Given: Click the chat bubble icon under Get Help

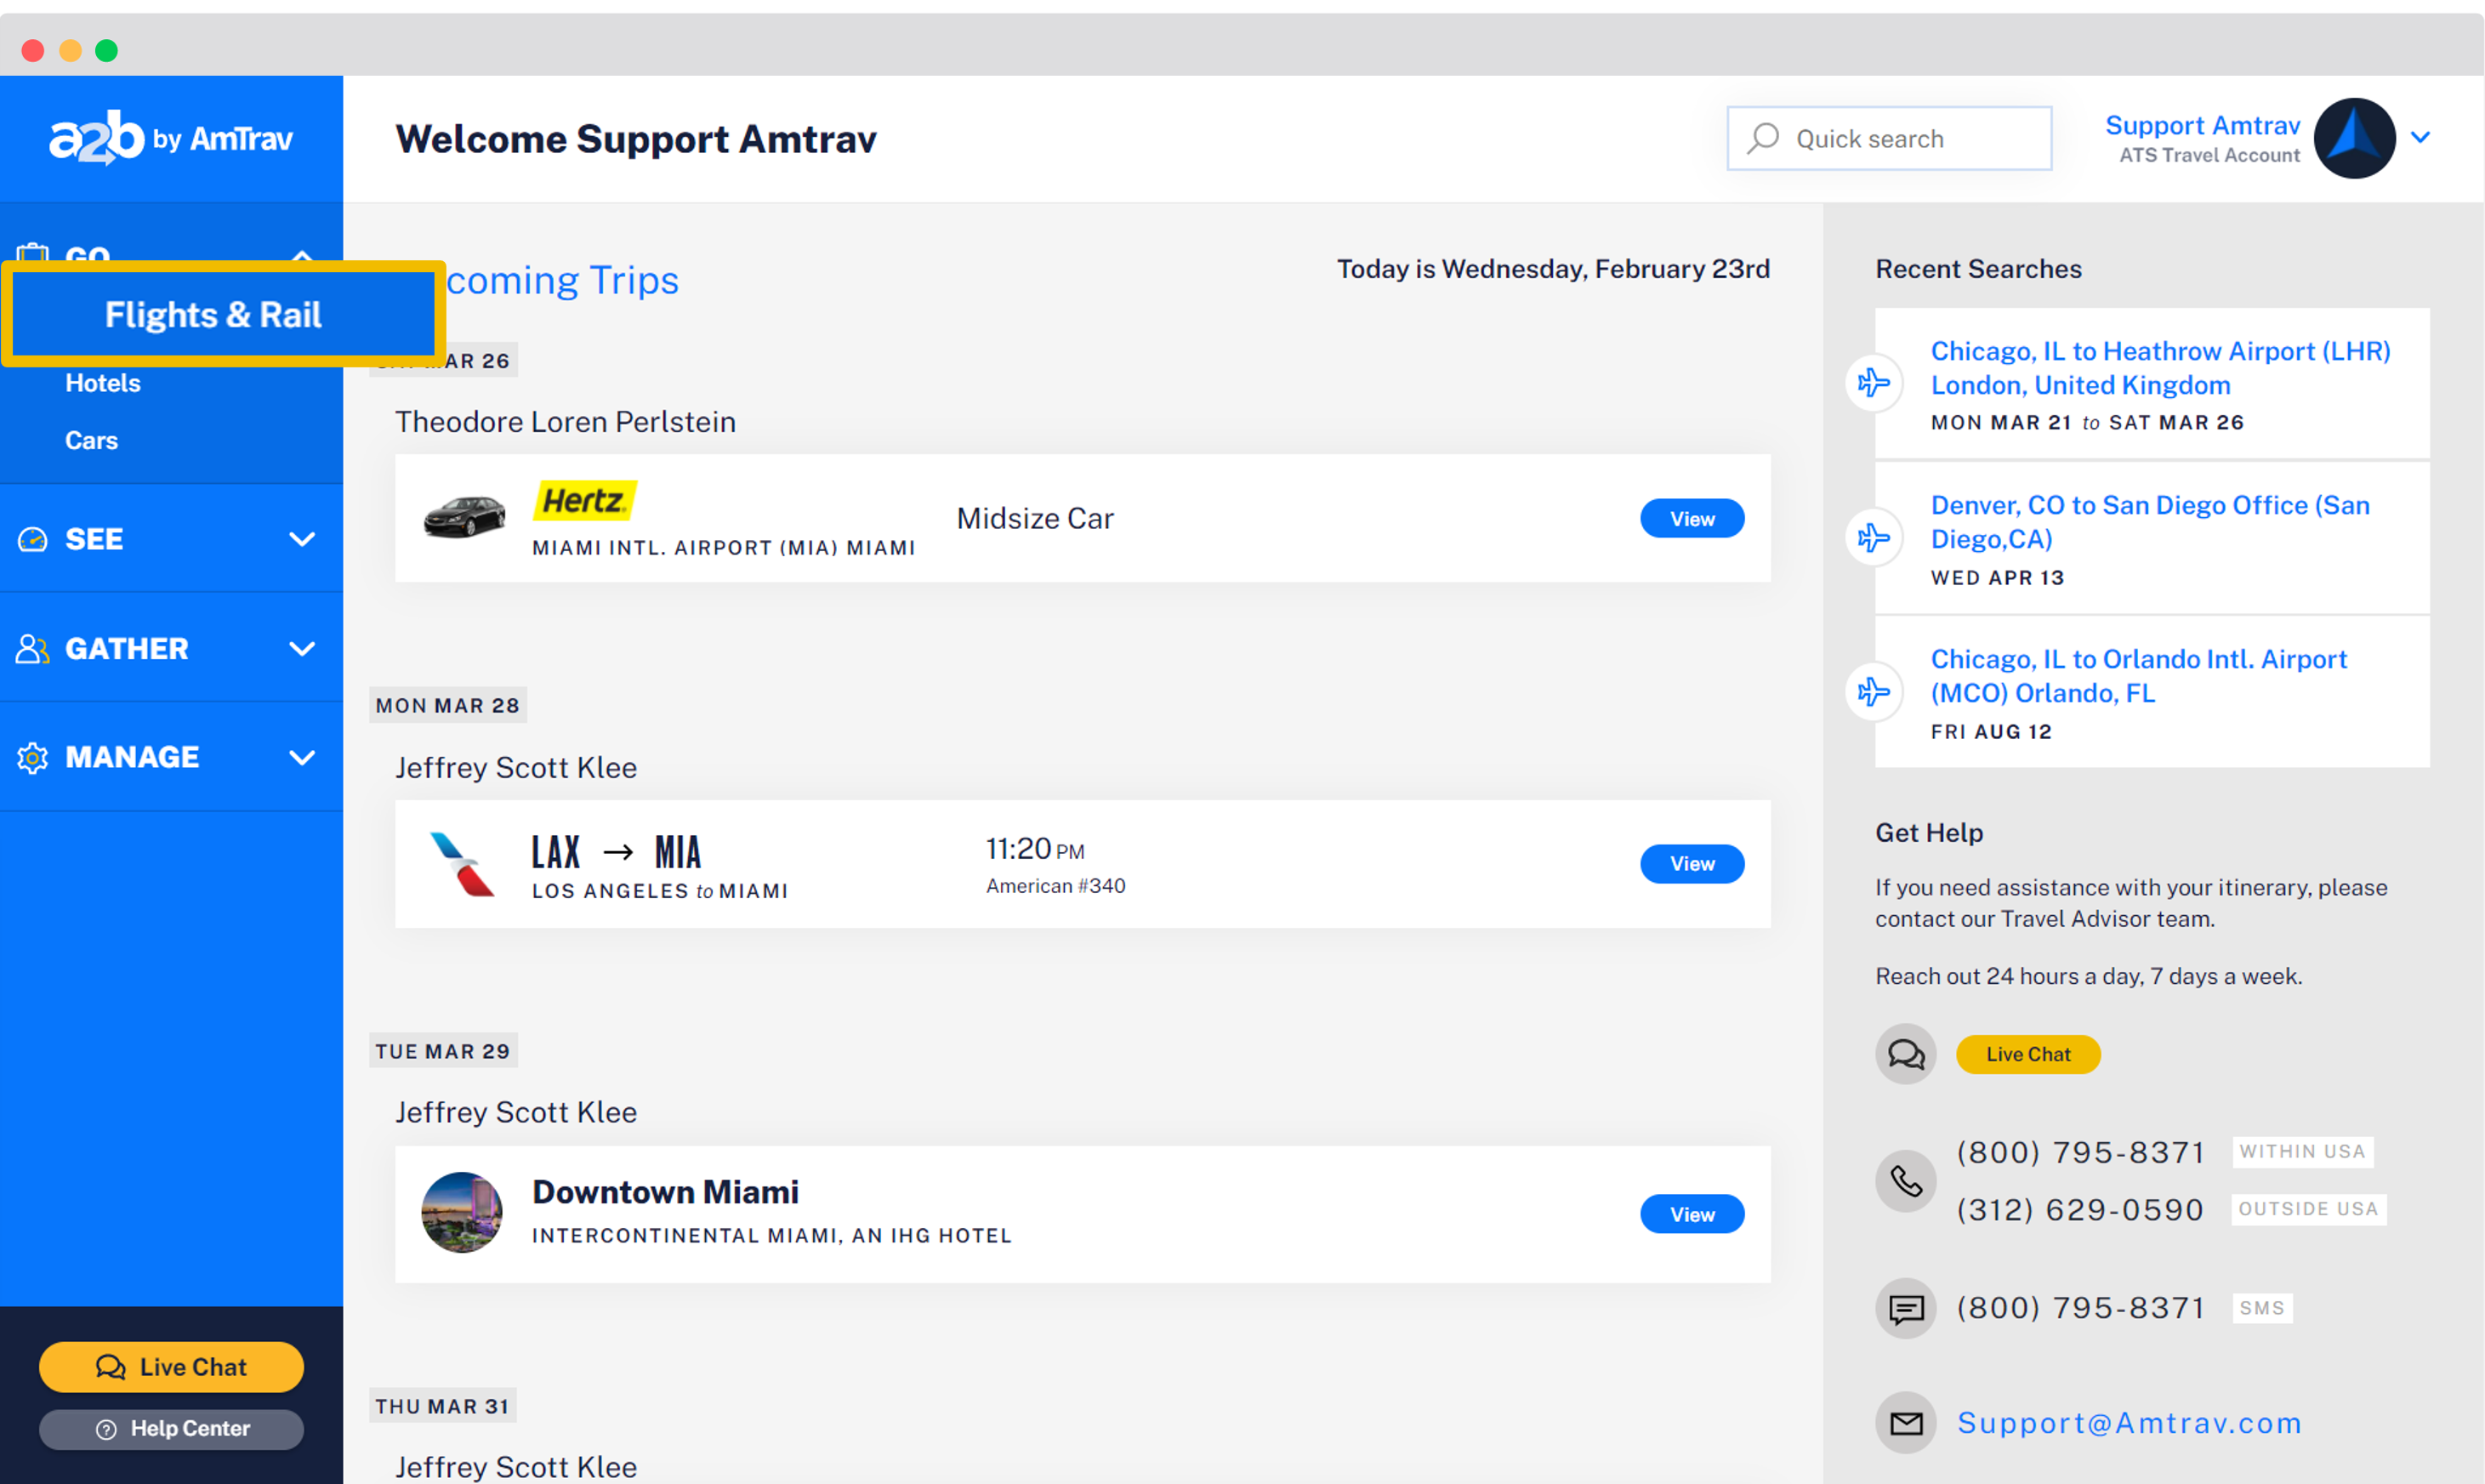Looking at the screenshot, I should pyautogui.click(x=1905, y=1054).
